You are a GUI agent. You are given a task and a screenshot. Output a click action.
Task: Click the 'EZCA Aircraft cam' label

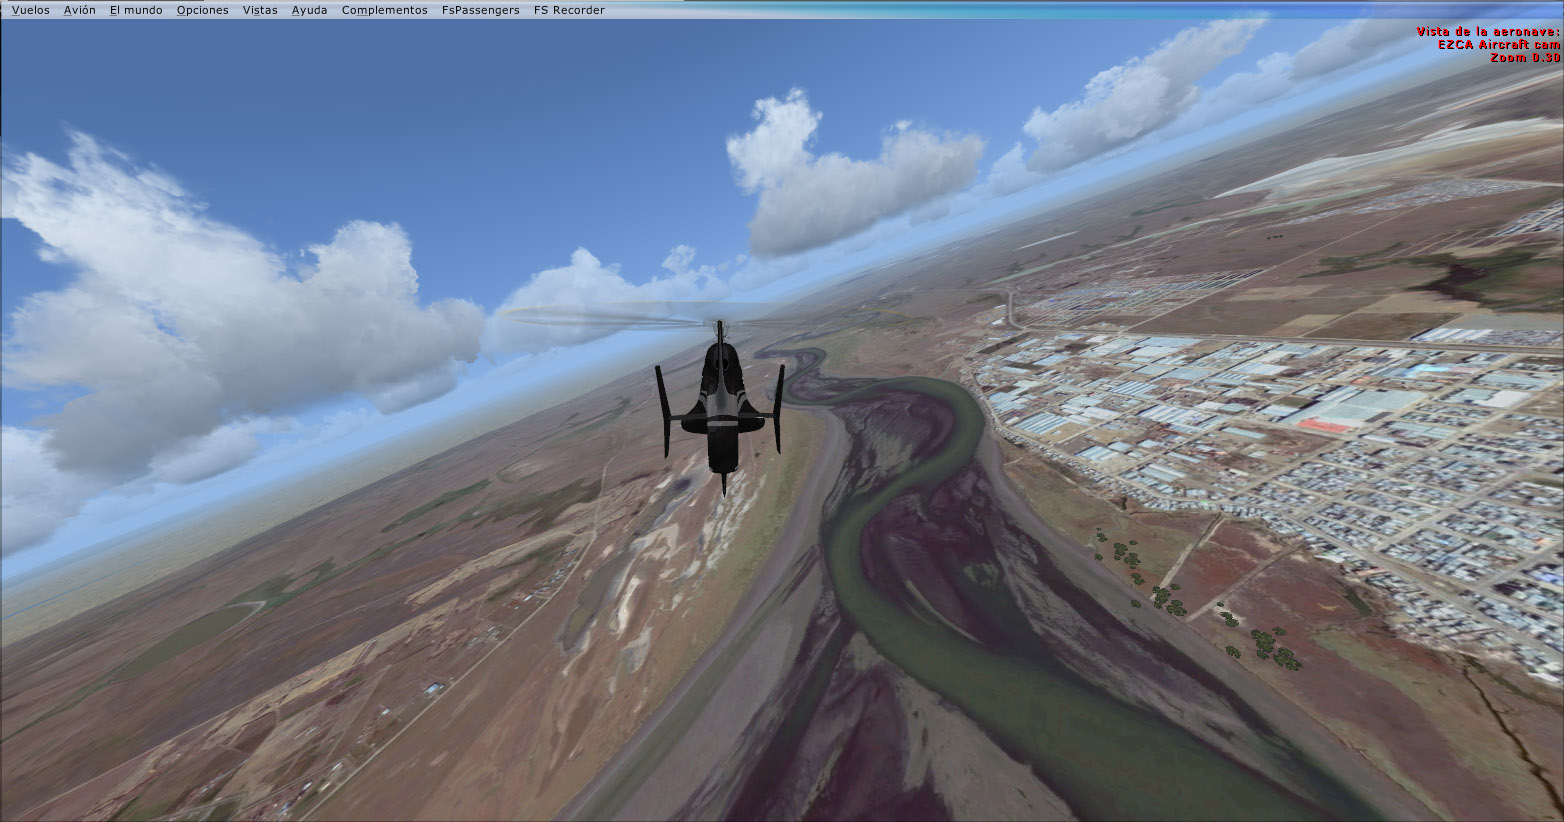click(1499, 45)
